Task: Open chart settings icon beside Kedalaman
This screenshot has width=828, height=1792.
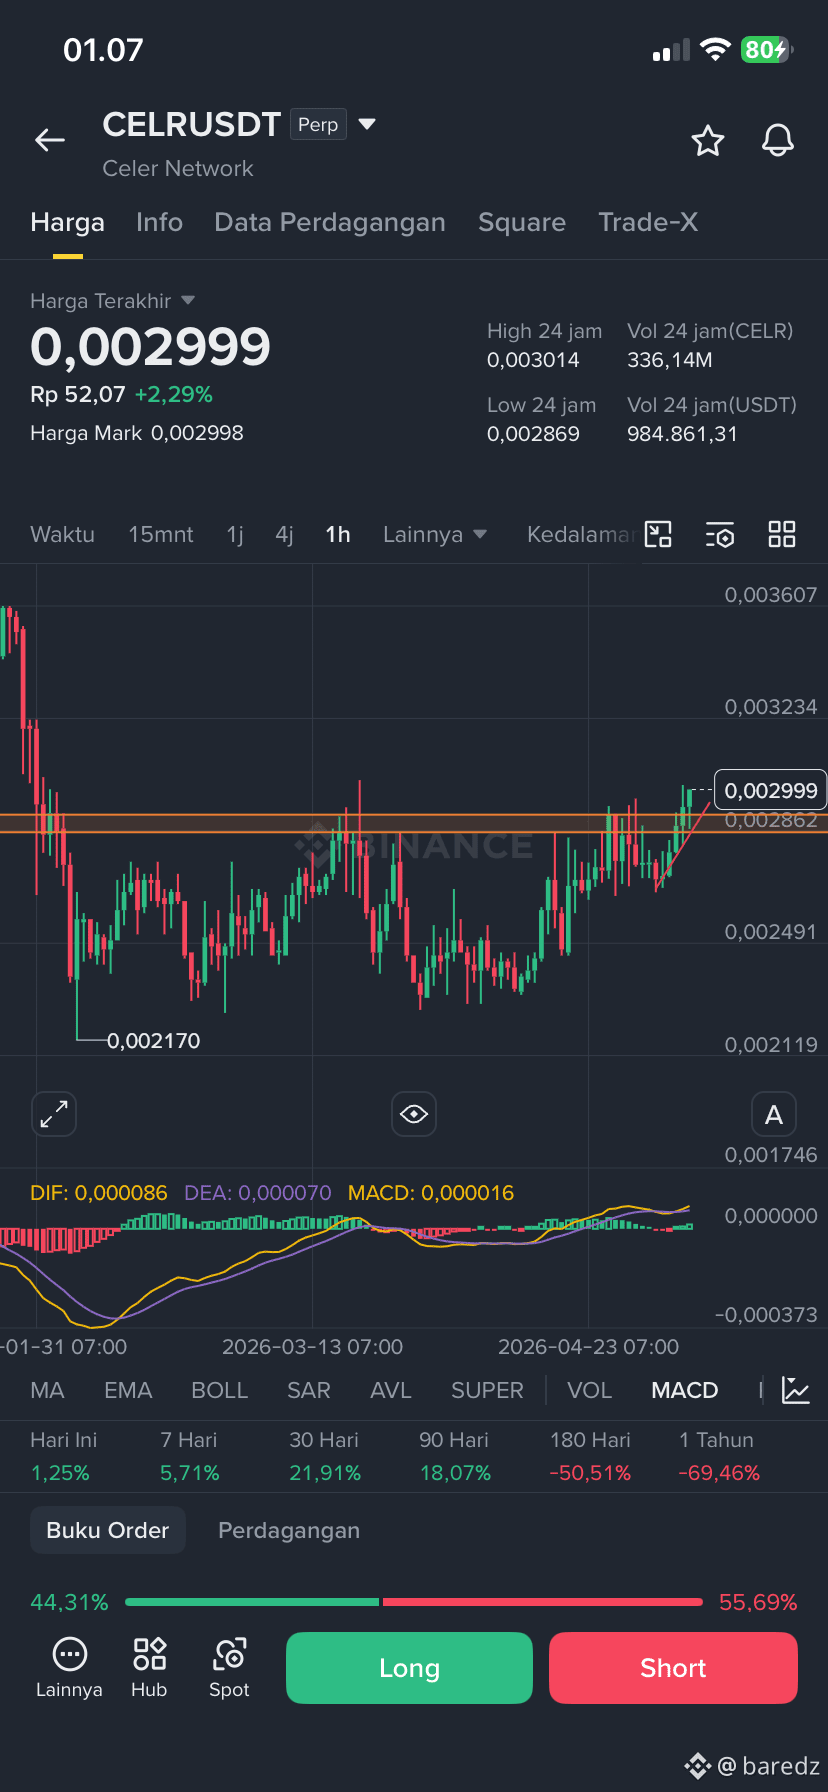Action: [720, 535]
